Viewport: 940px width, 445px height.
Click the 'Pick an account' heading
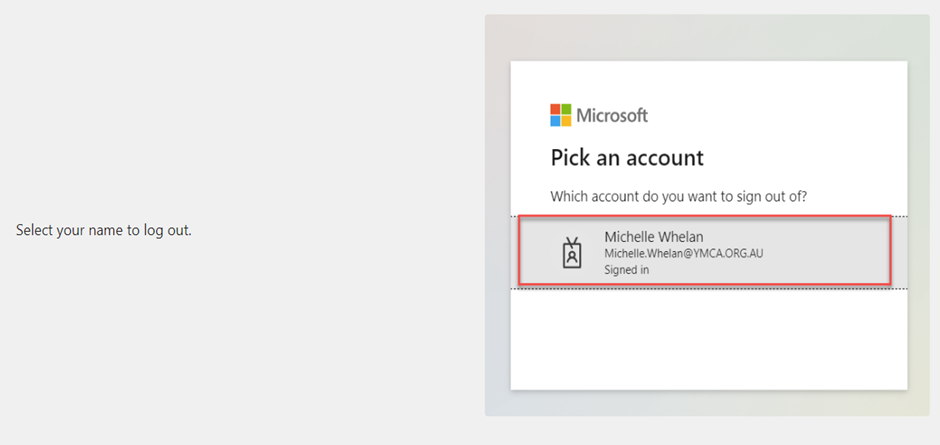627,158
